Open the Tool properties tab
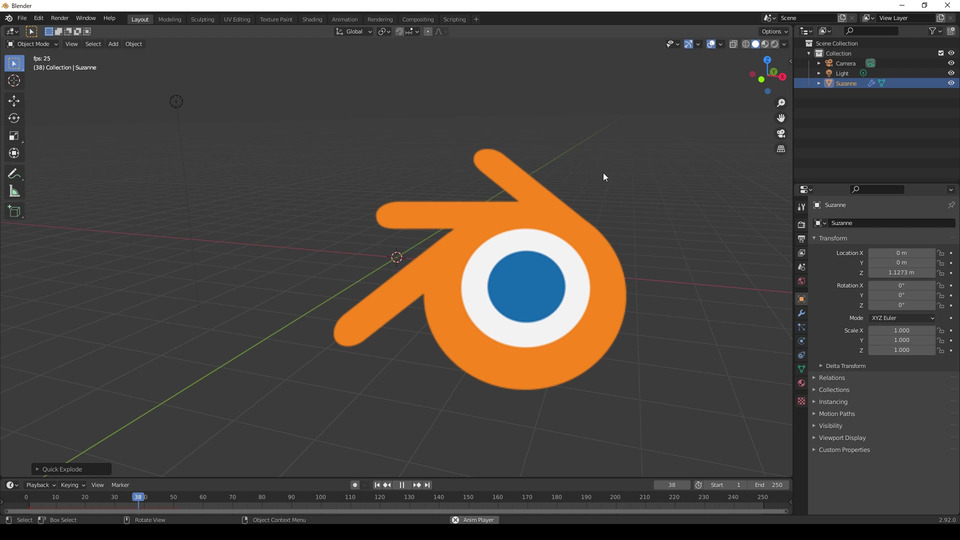This screenshot has height=540, width=960. (801, 207)
